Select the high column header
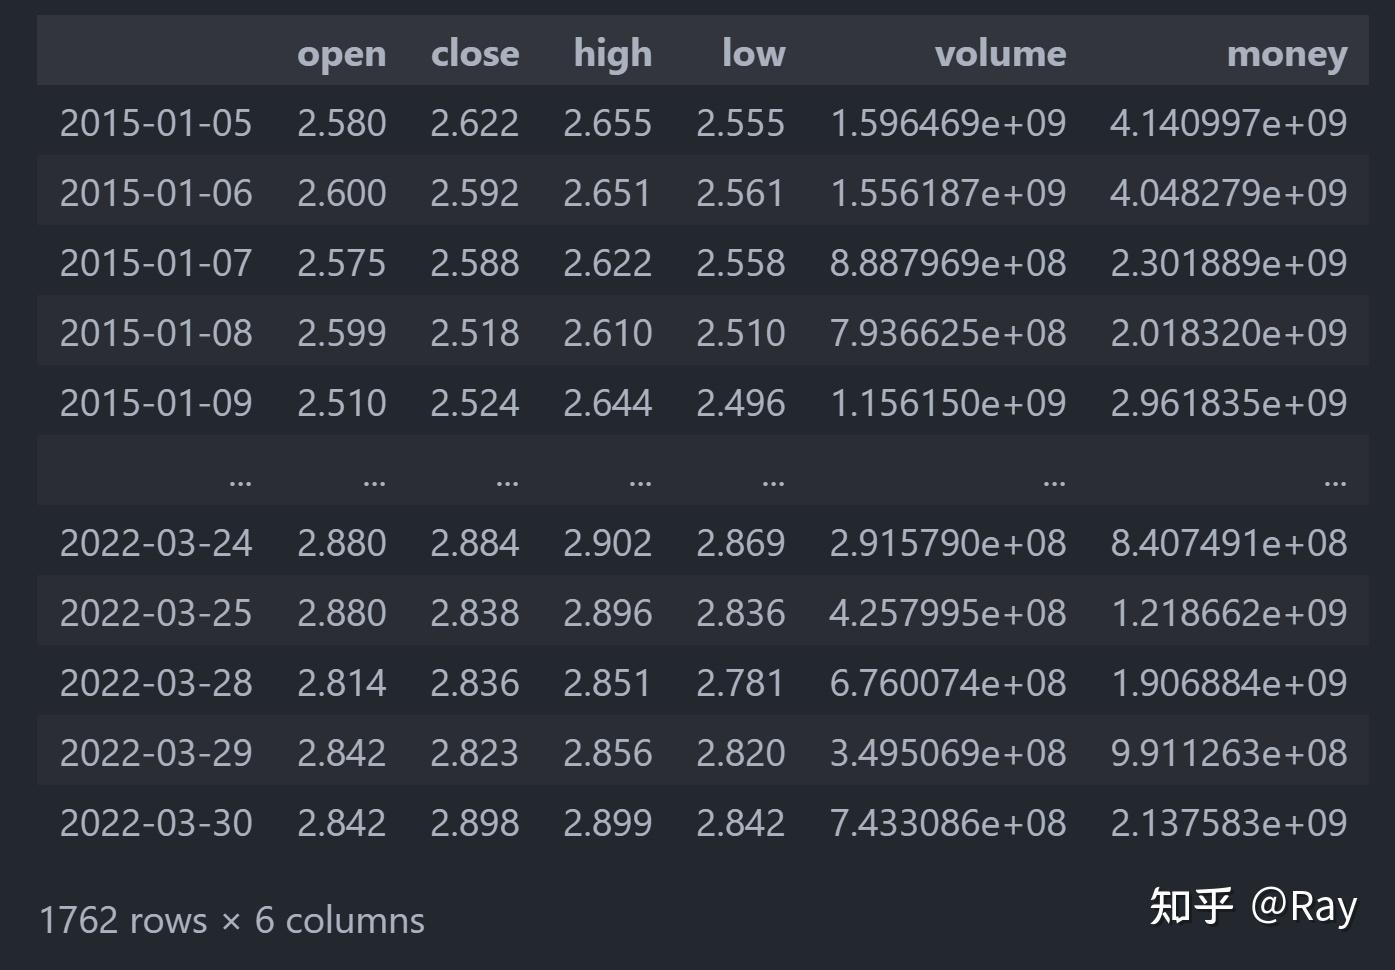Screen dimensions: 1395x970 612,54
